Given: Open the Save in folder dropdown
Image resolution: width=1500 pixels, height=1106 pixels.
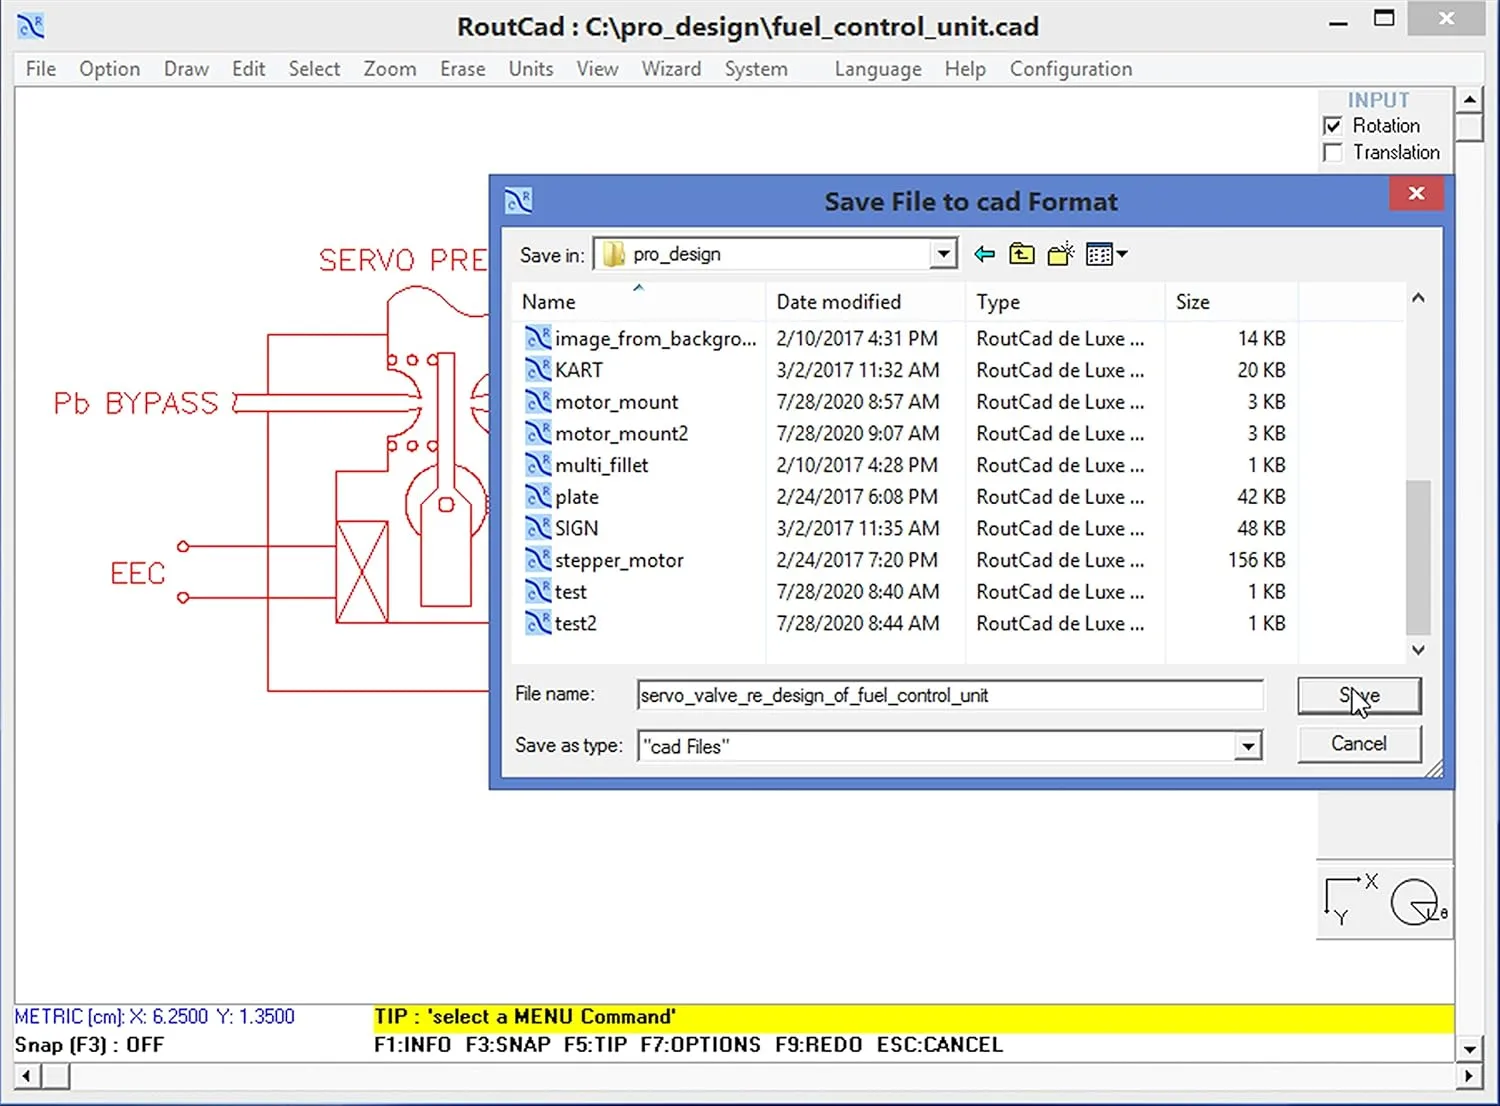Looking at the screenshot, I should click(941, 253).
